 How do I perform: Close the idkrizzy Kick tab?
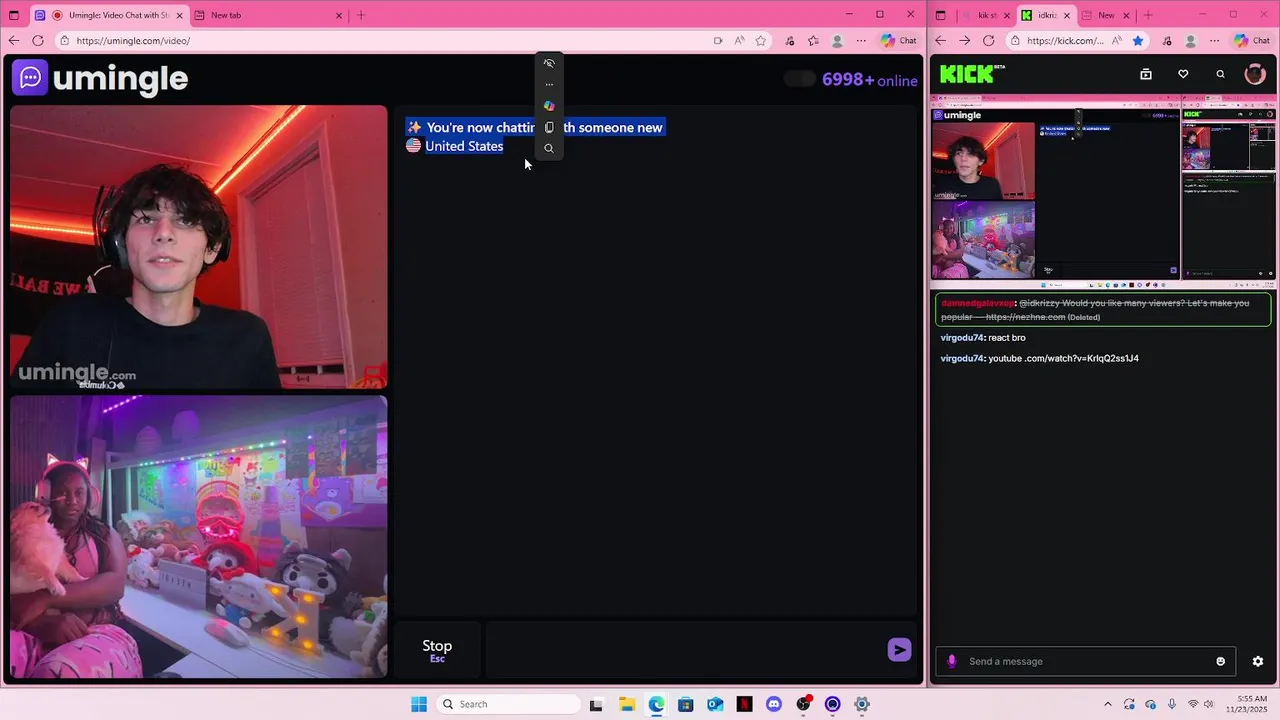[x=1067, y=15]
